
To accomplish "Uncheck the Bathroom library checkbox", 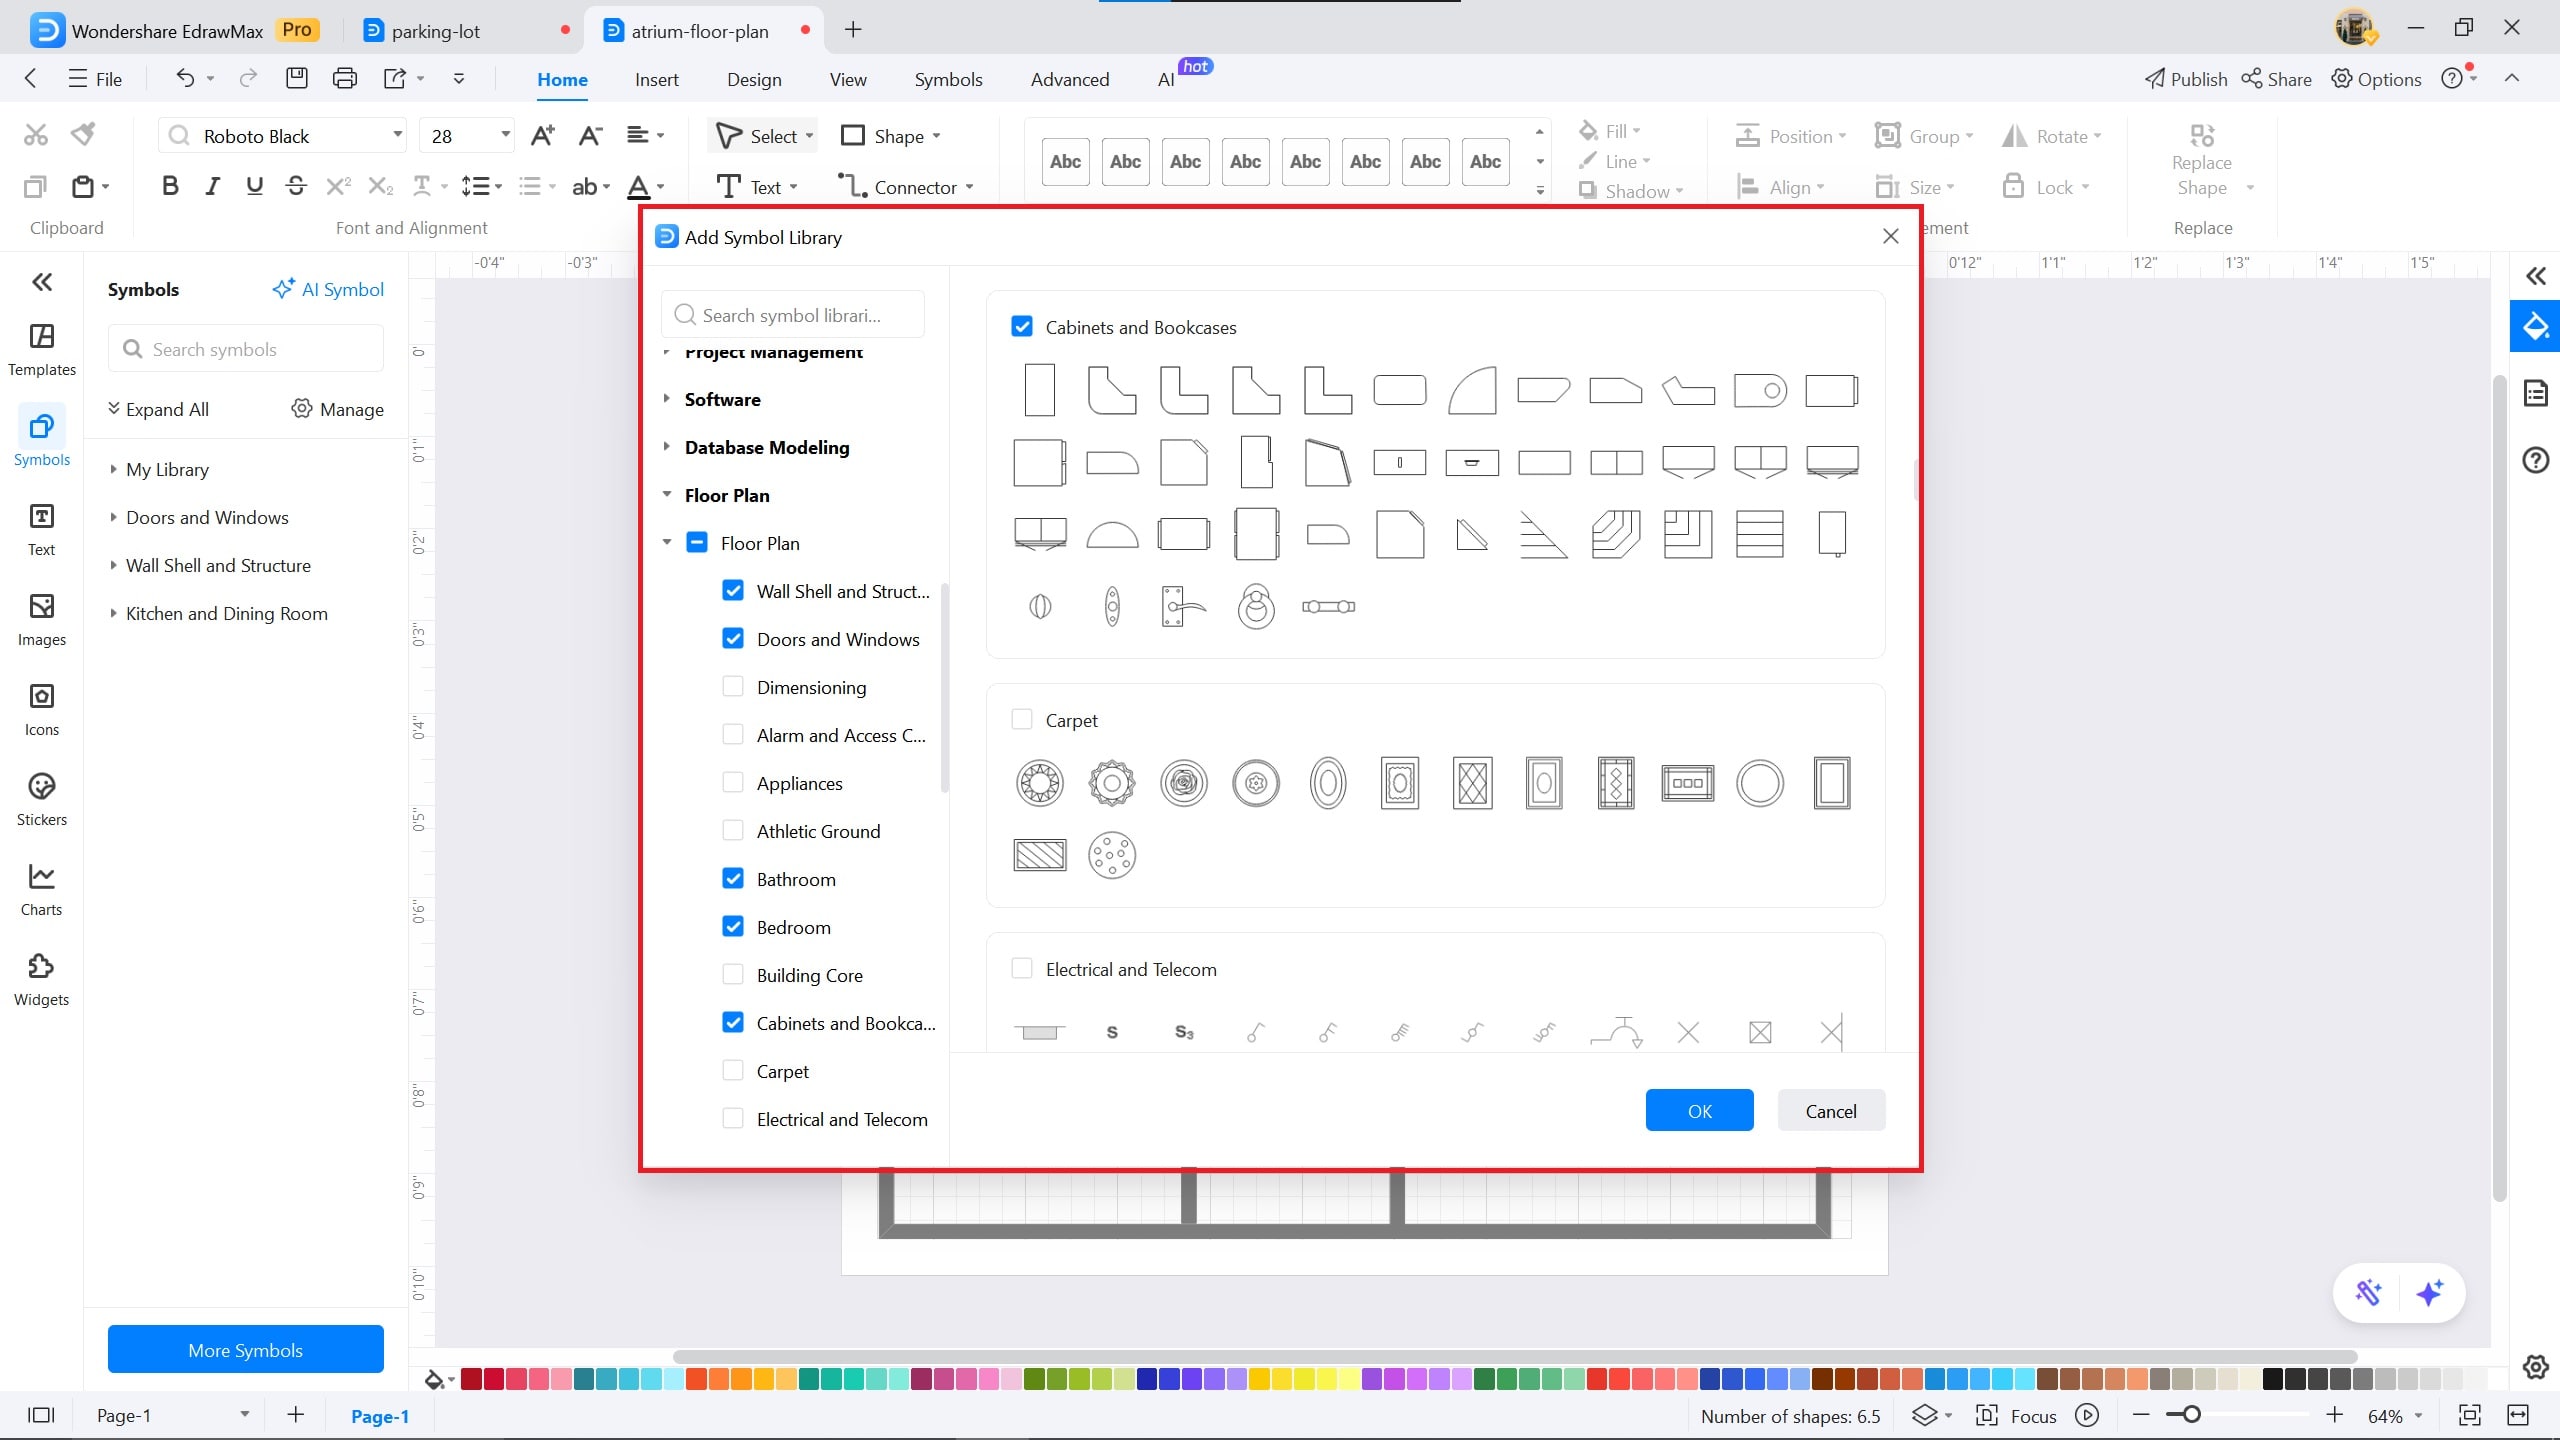I will click(733, 879).
